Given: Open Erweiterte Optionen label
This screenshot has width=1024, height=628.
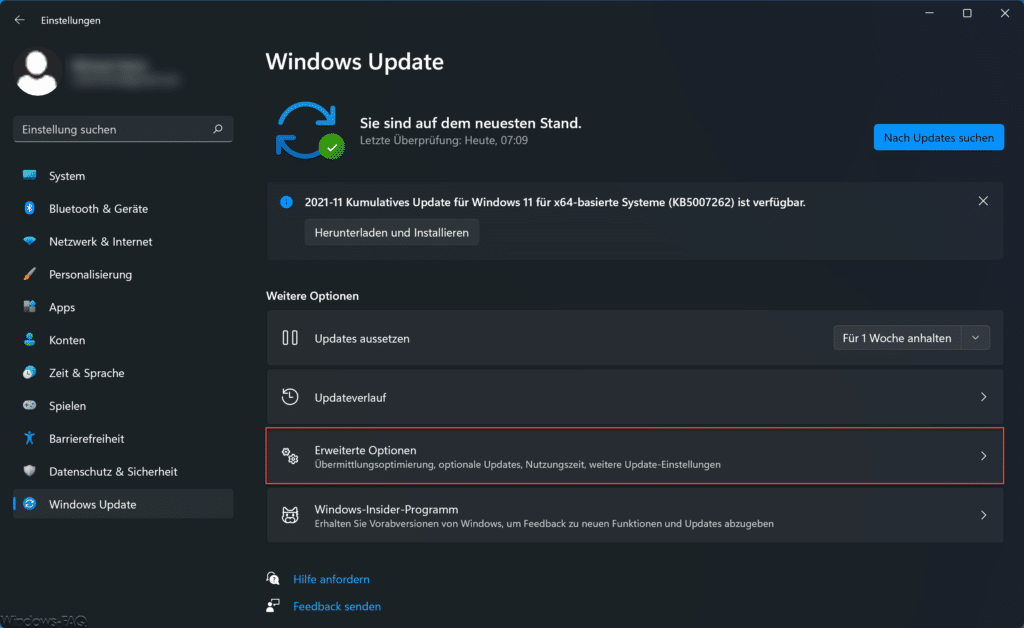Looking at the screenshot, I should 365,450.
